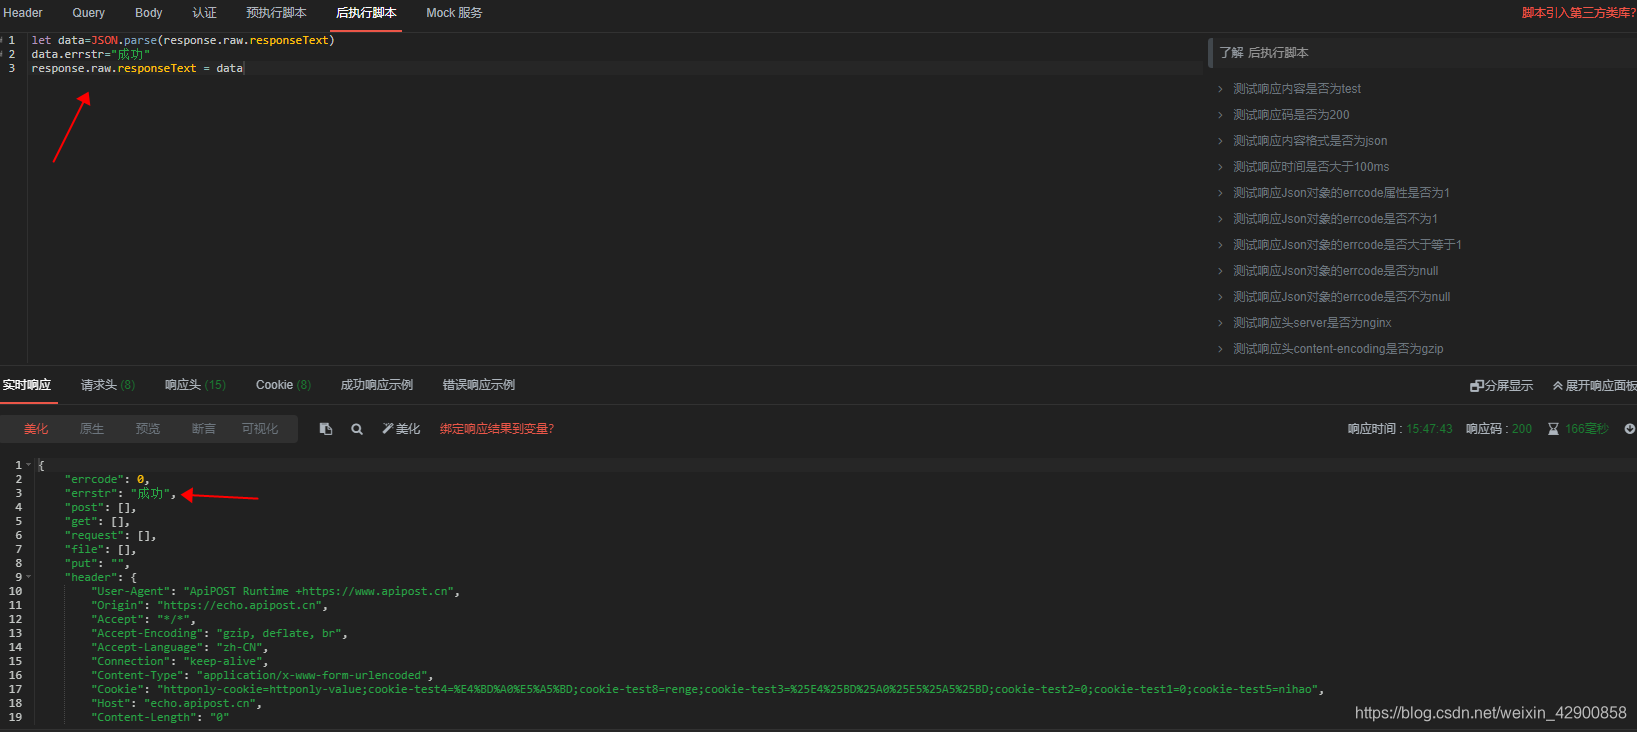Open the 成功响应示例 tab
The width and height of the screenshot is (1637, 732).
click(377, 385)
